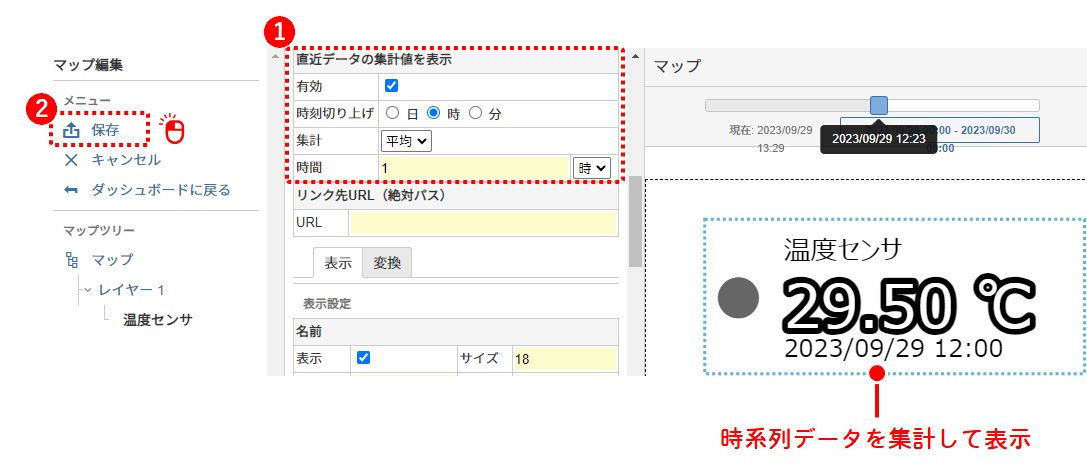Click ダッシュボードに戻る link
The width and height of the screenshot is (1087, 466).
(161, 190)
